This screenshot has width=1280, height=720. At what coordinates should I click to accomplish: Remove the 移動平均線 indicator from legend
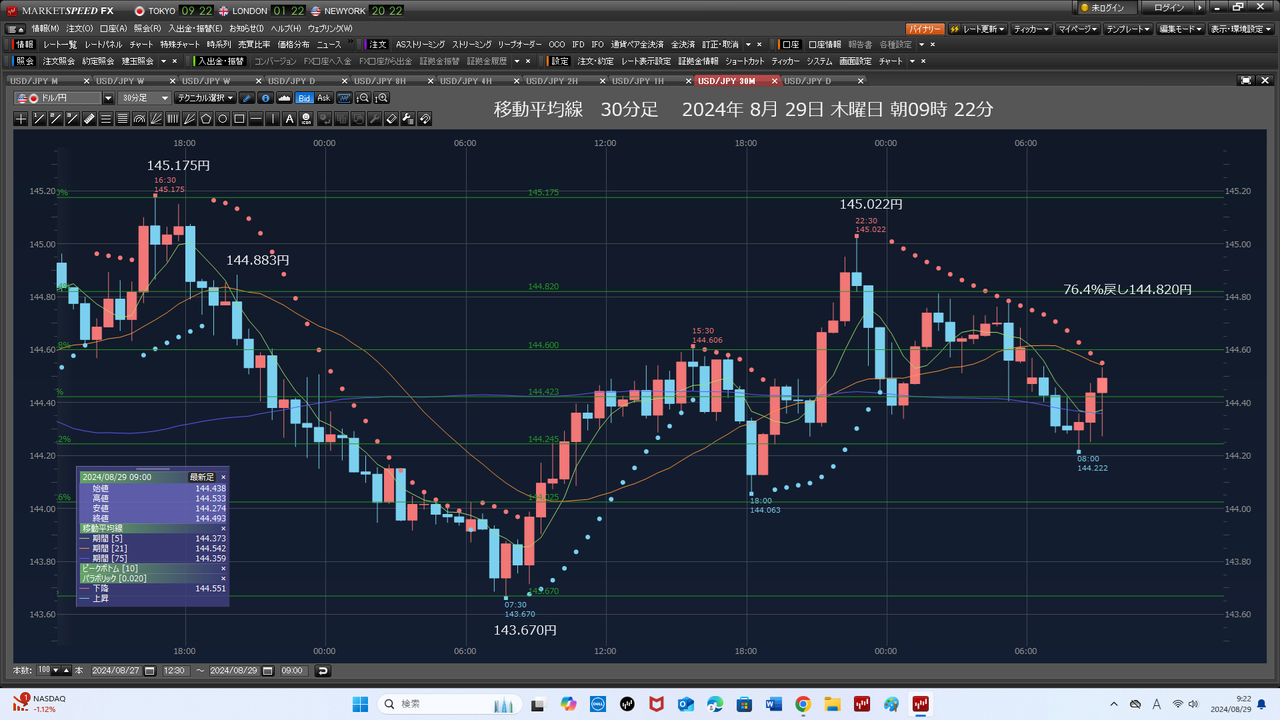pos(223,527)
